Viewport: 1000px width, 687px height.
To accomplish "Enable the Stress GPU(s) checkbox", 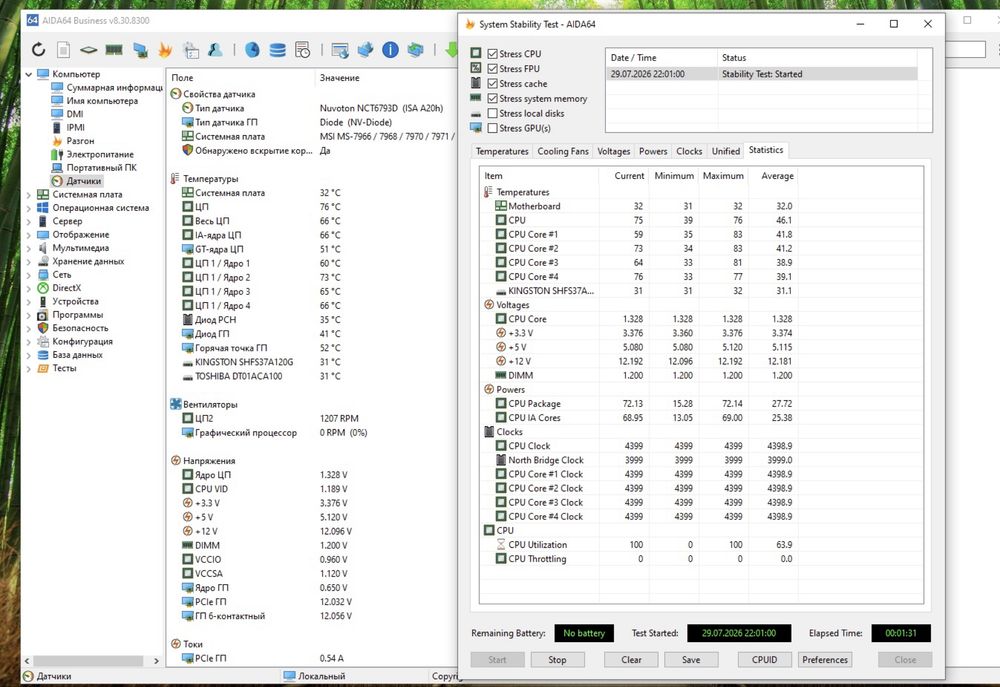I will pyautogui.click(x=492, y=128).
